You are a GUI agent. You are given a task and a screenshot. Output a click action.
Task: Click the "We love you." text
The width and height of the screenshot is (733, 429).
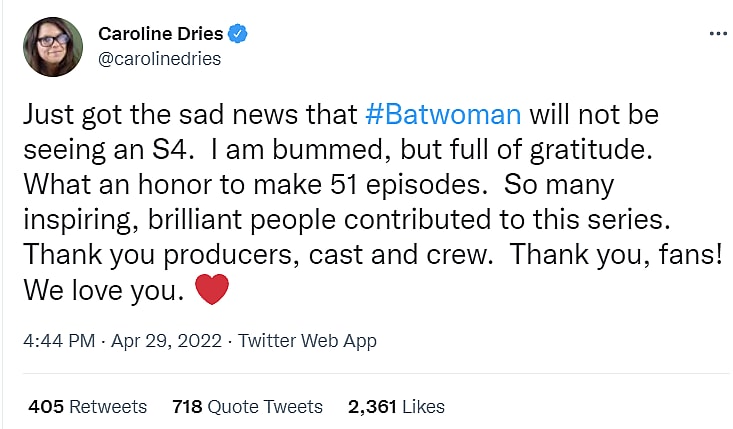(x=96, y=293)
